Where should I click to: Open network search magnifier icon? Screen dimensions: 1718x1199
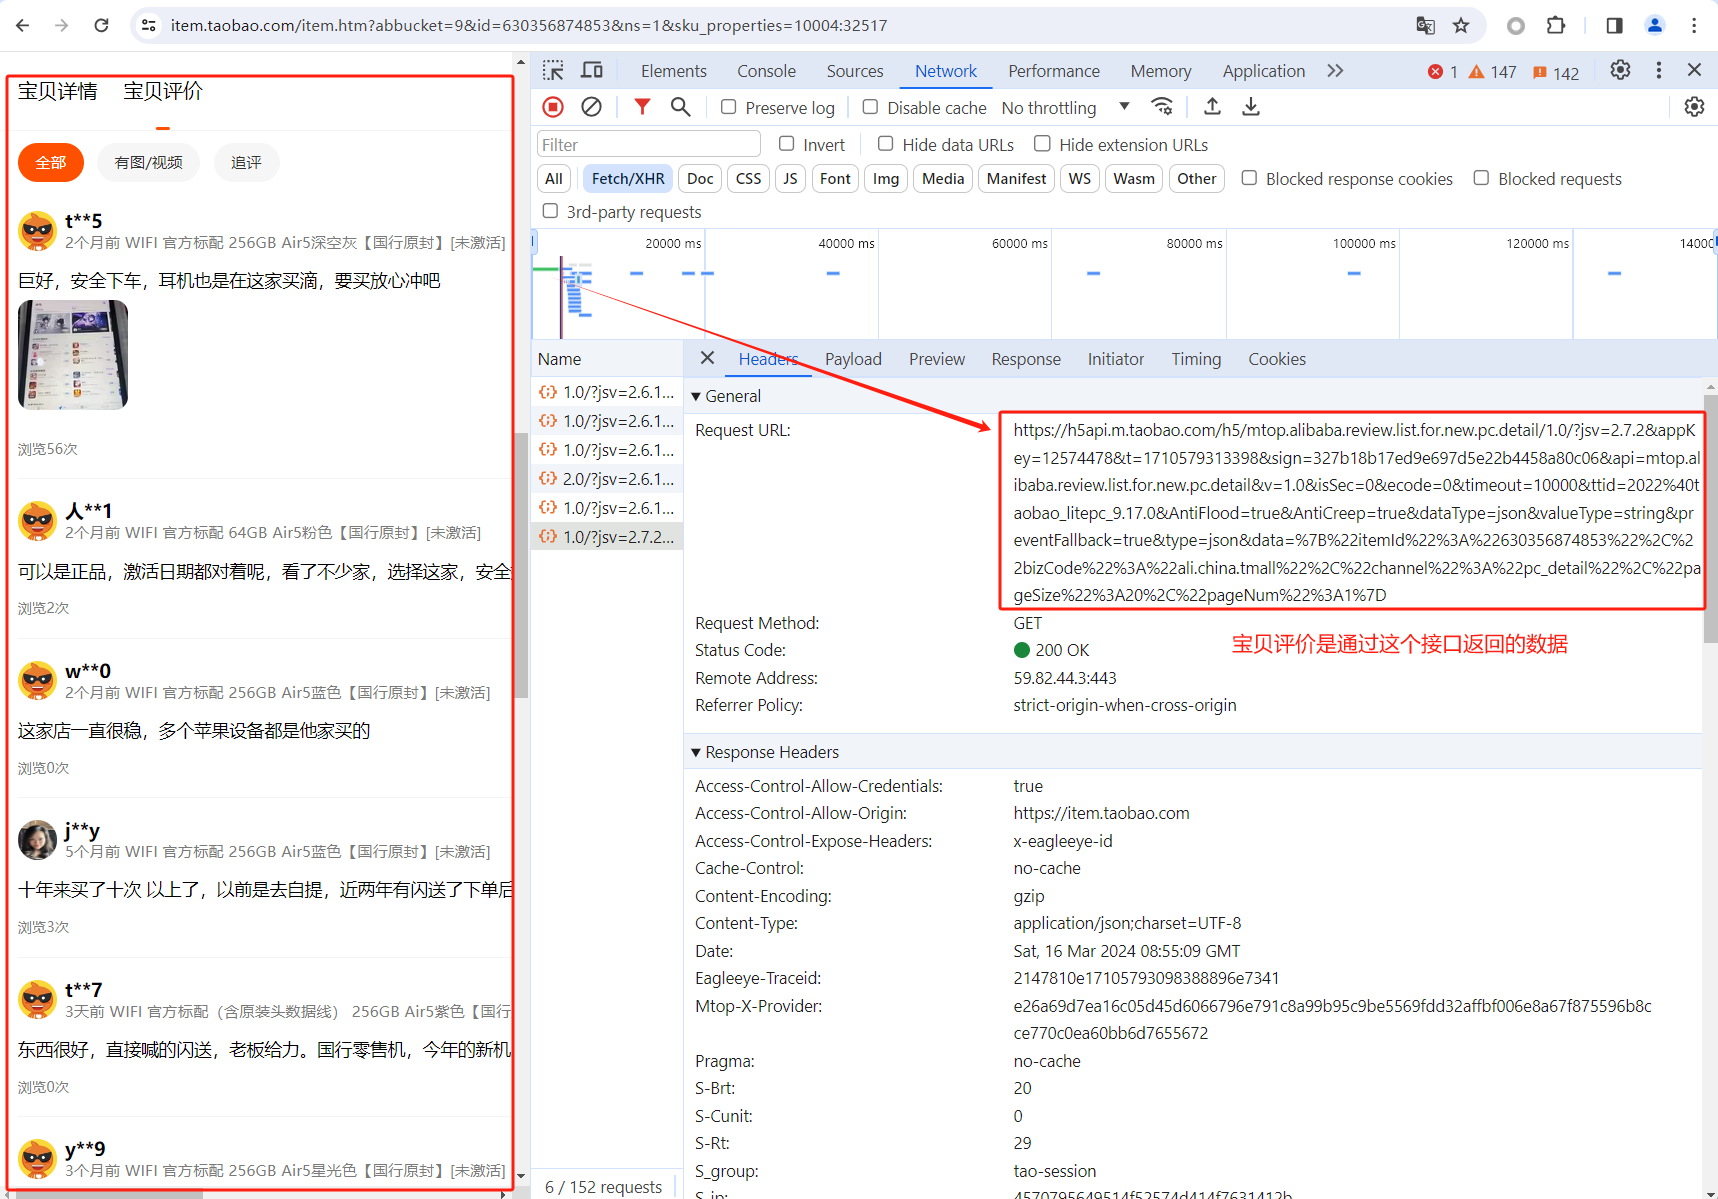(x=680, y=107)
